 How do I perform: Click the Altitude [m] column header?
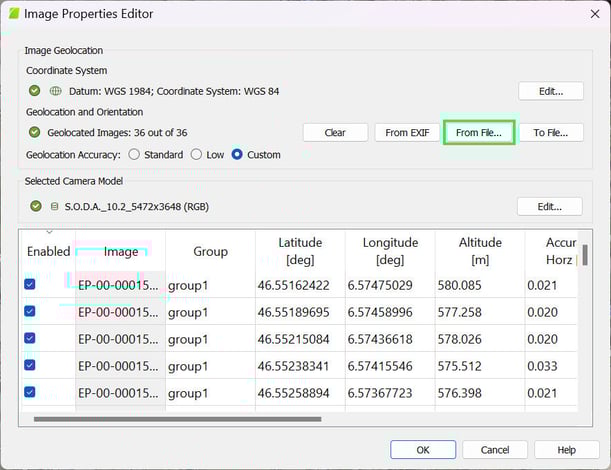(x=480, y=251)
